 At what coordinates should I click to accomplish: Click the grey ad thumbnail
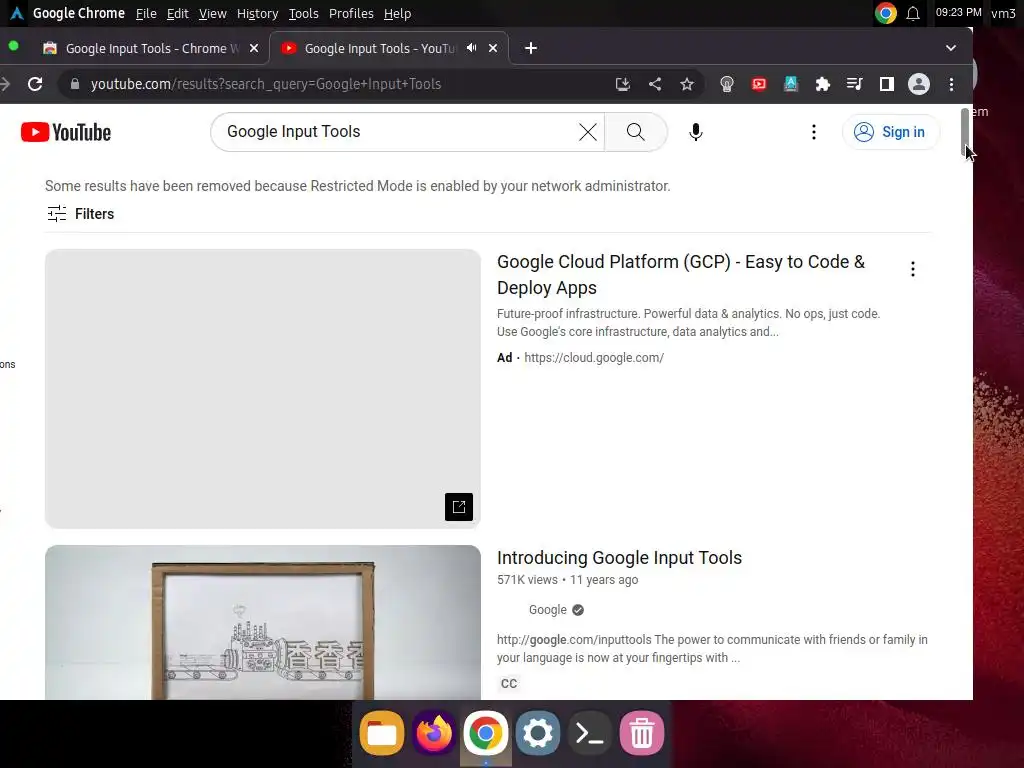click(263, 389)
